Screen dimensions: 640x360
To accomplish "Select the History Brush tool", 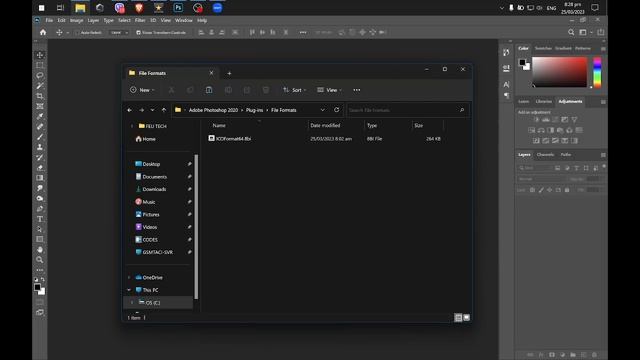I will (40, 157).
